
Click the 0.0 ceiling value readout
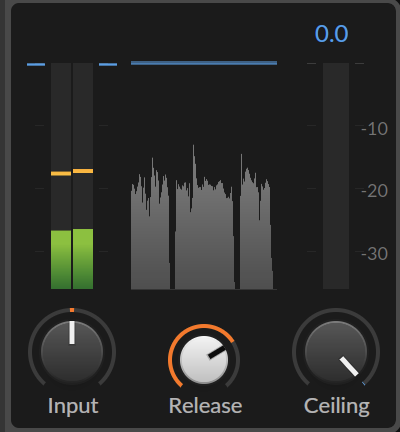click(x=332, y=34)
